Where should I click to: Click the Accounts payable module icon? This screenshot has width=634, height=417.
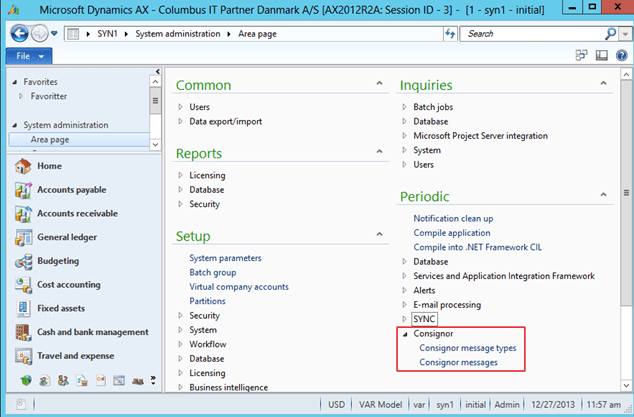(22, 190)
